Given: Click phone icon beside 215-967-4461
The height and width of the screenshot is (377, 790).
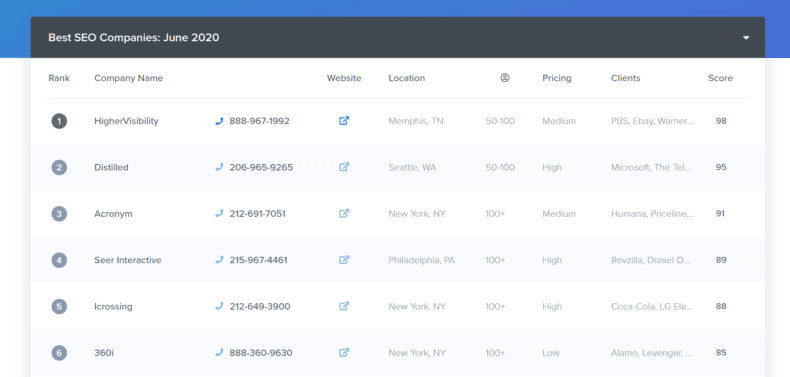Looking at the screenshot, I should coord(219,260).
